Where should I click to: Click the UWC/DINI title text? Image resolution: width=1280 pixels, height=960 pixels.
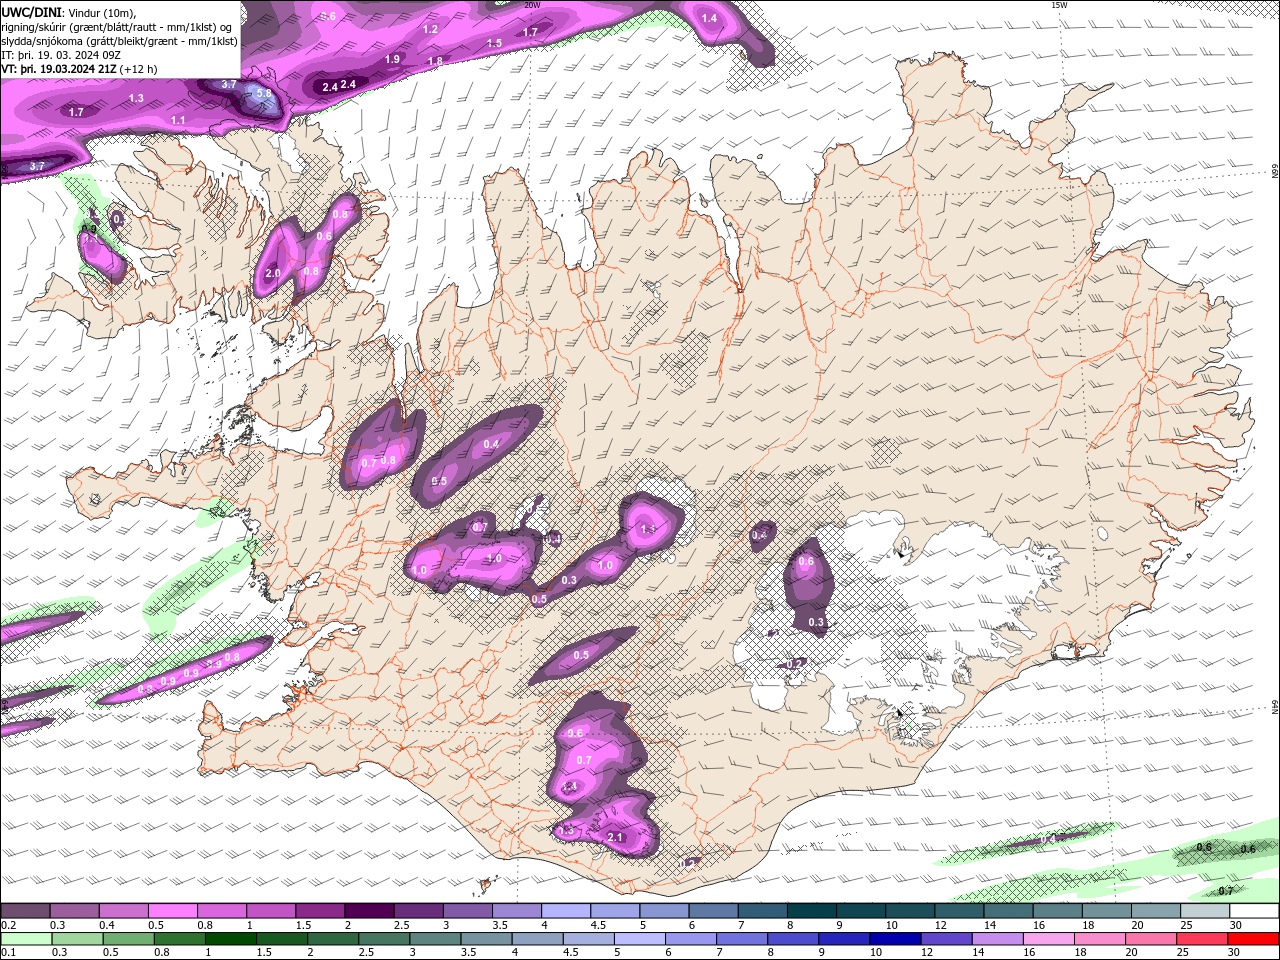click(30, 12)
